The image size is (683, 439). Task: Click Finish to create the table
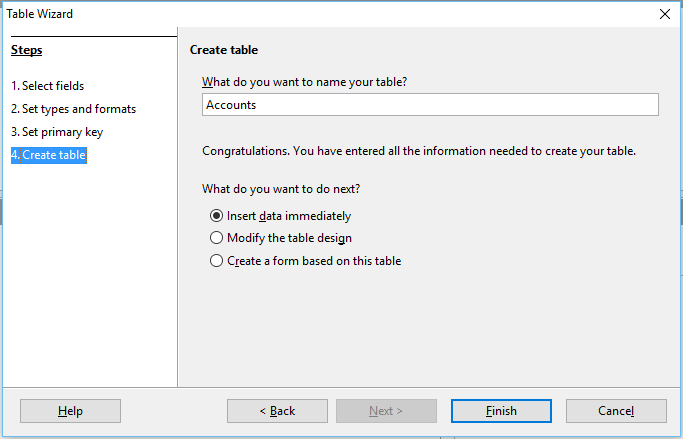point(501,411)
